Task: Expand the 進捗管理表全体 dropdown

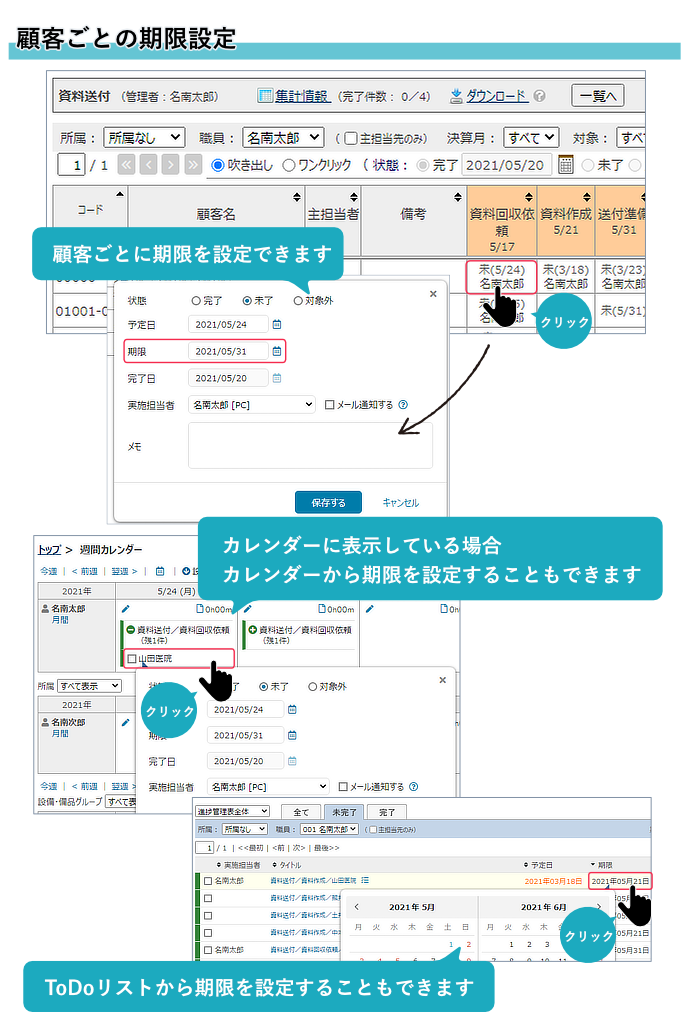Action: pyautogui.click(x=233, y=811)
